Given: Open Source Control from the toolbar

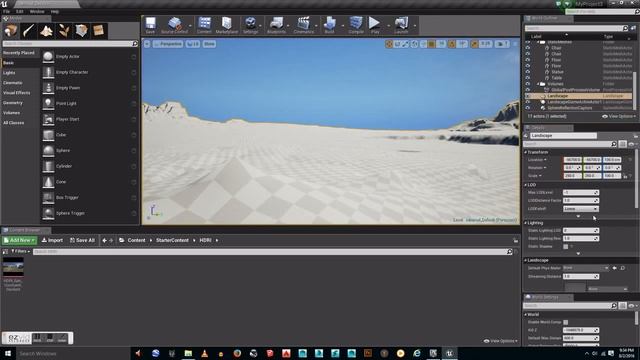Looking at the screenshot, I should point(174,25).
